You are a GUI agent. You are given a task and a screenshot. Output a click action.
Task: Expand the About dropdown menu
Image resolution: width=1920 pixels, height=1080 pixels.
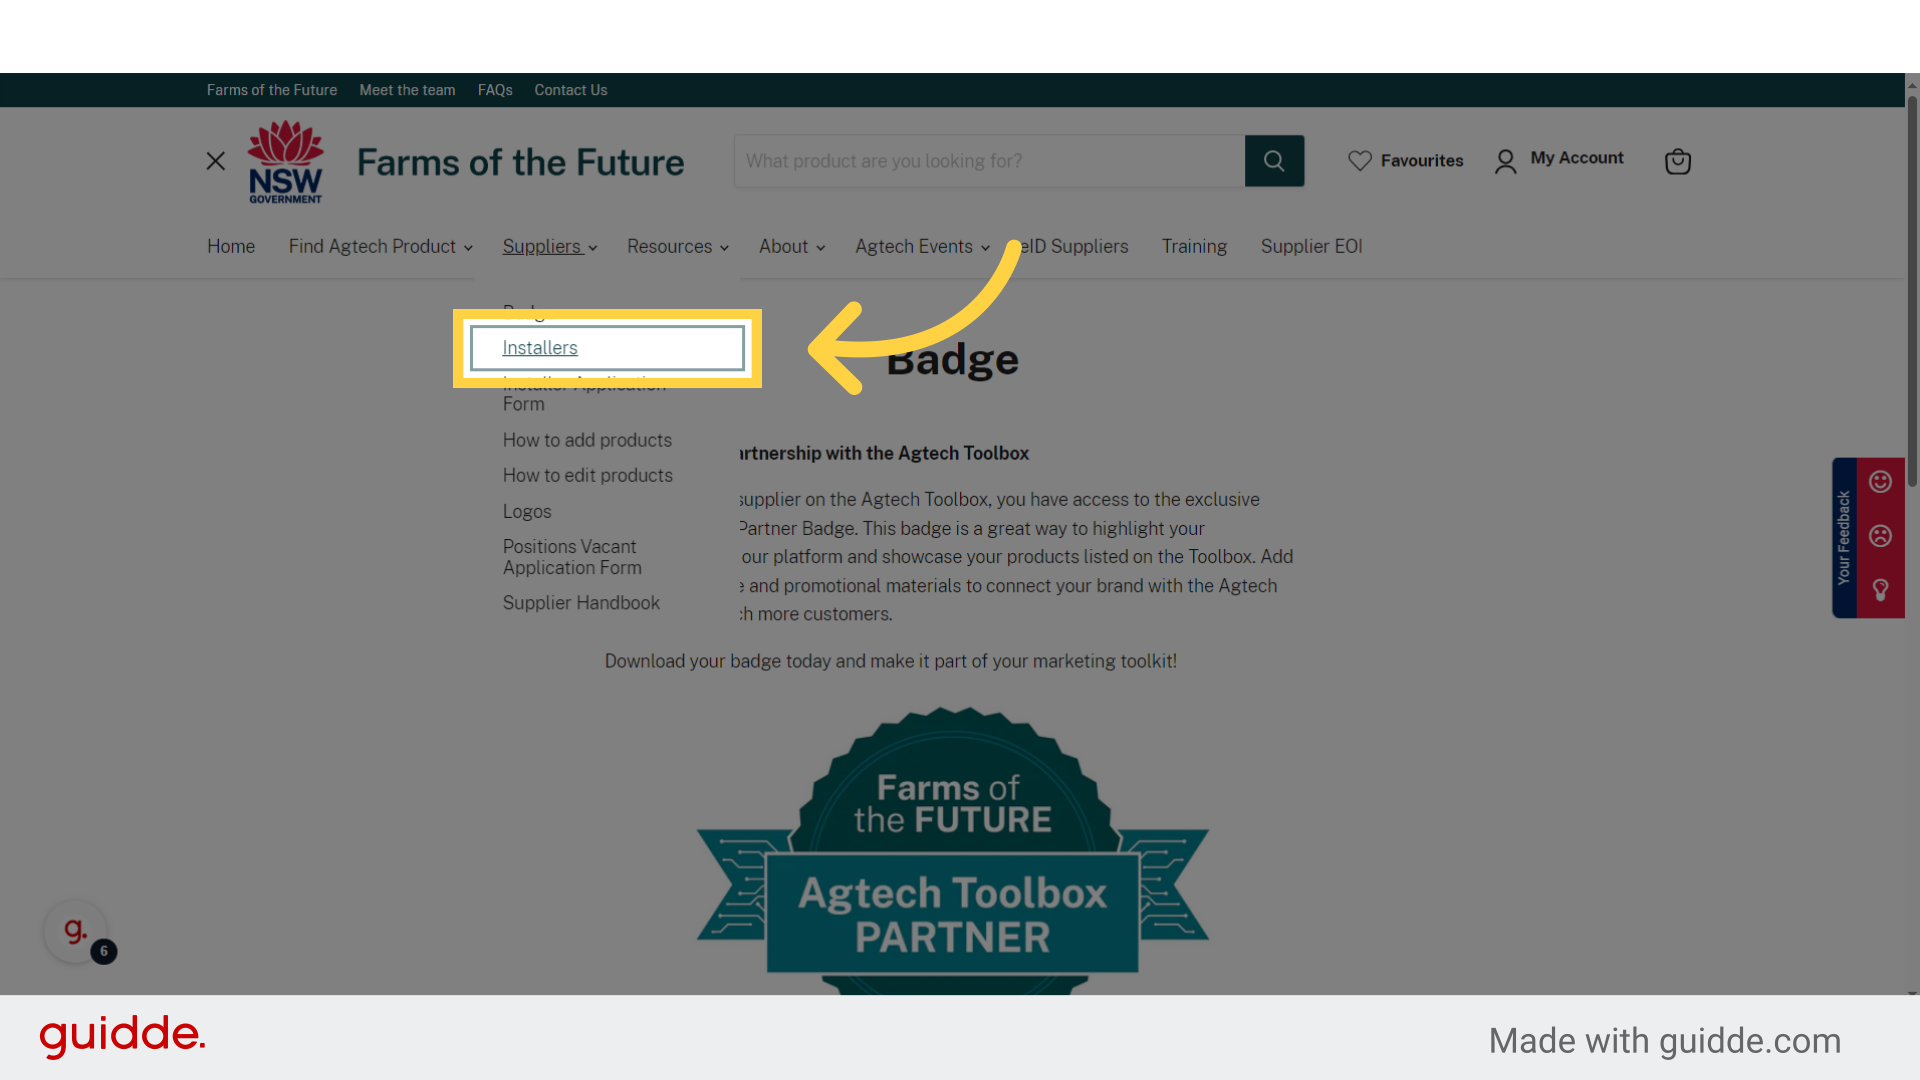791,247
